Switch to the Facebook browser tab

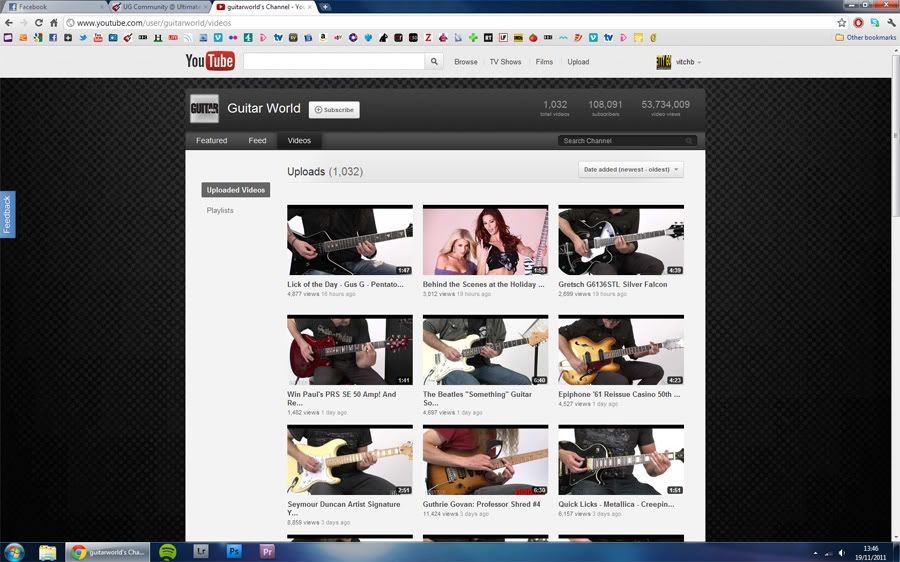click(x=55, y=7)
